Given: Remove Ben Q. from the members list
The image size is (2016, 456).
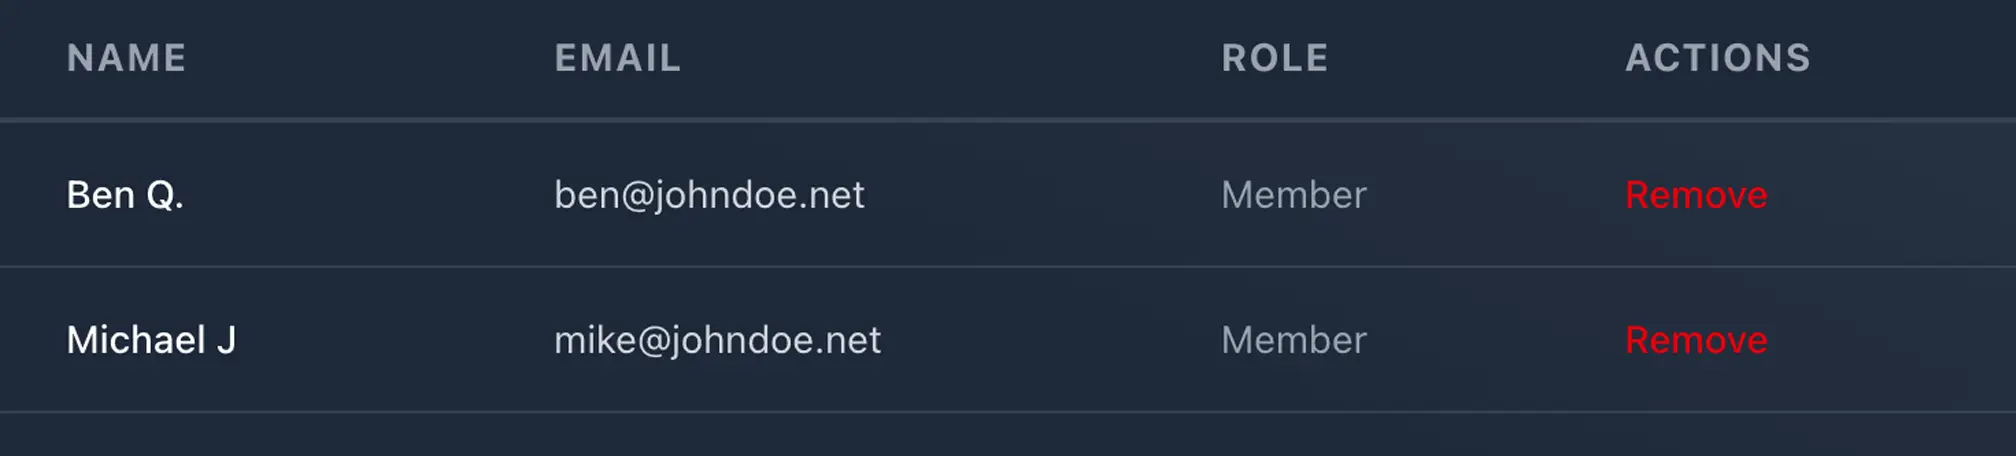Looking at the screenshot, I should pos(1695,195).
